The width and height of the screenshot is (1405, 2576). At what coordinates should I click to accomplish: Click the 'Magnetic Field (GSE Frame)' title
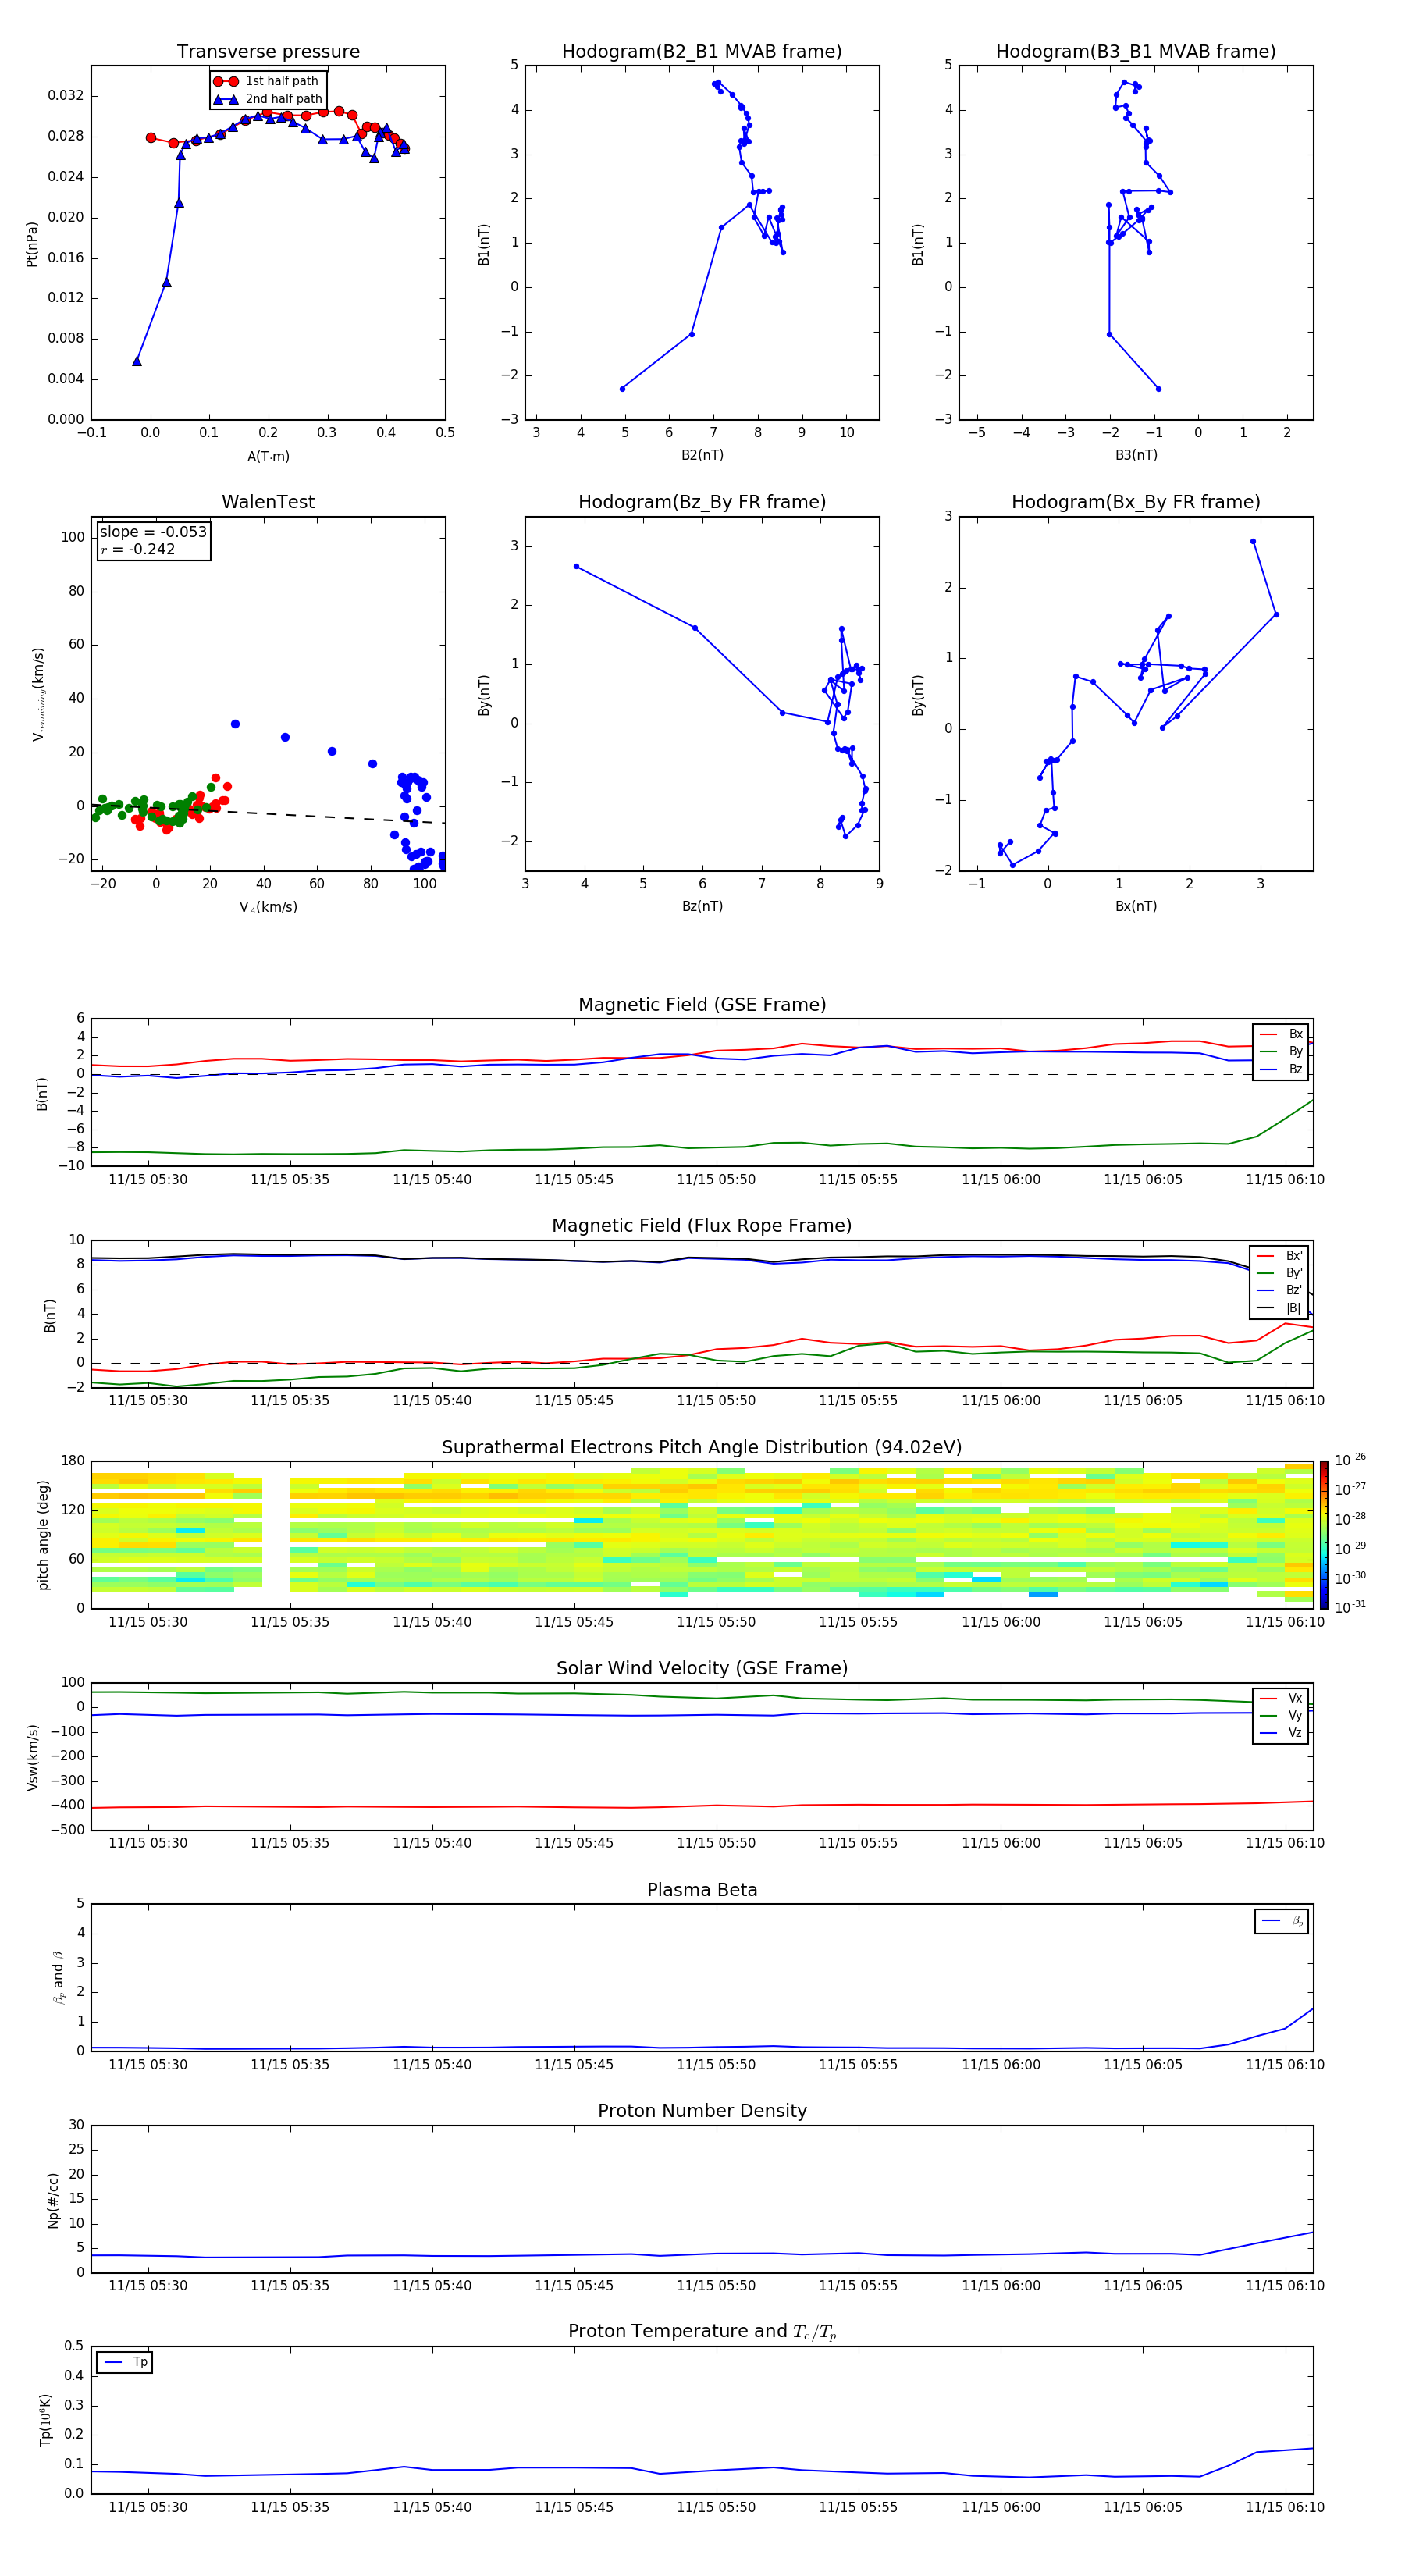pyautogui.click(x=702, y=1005)
